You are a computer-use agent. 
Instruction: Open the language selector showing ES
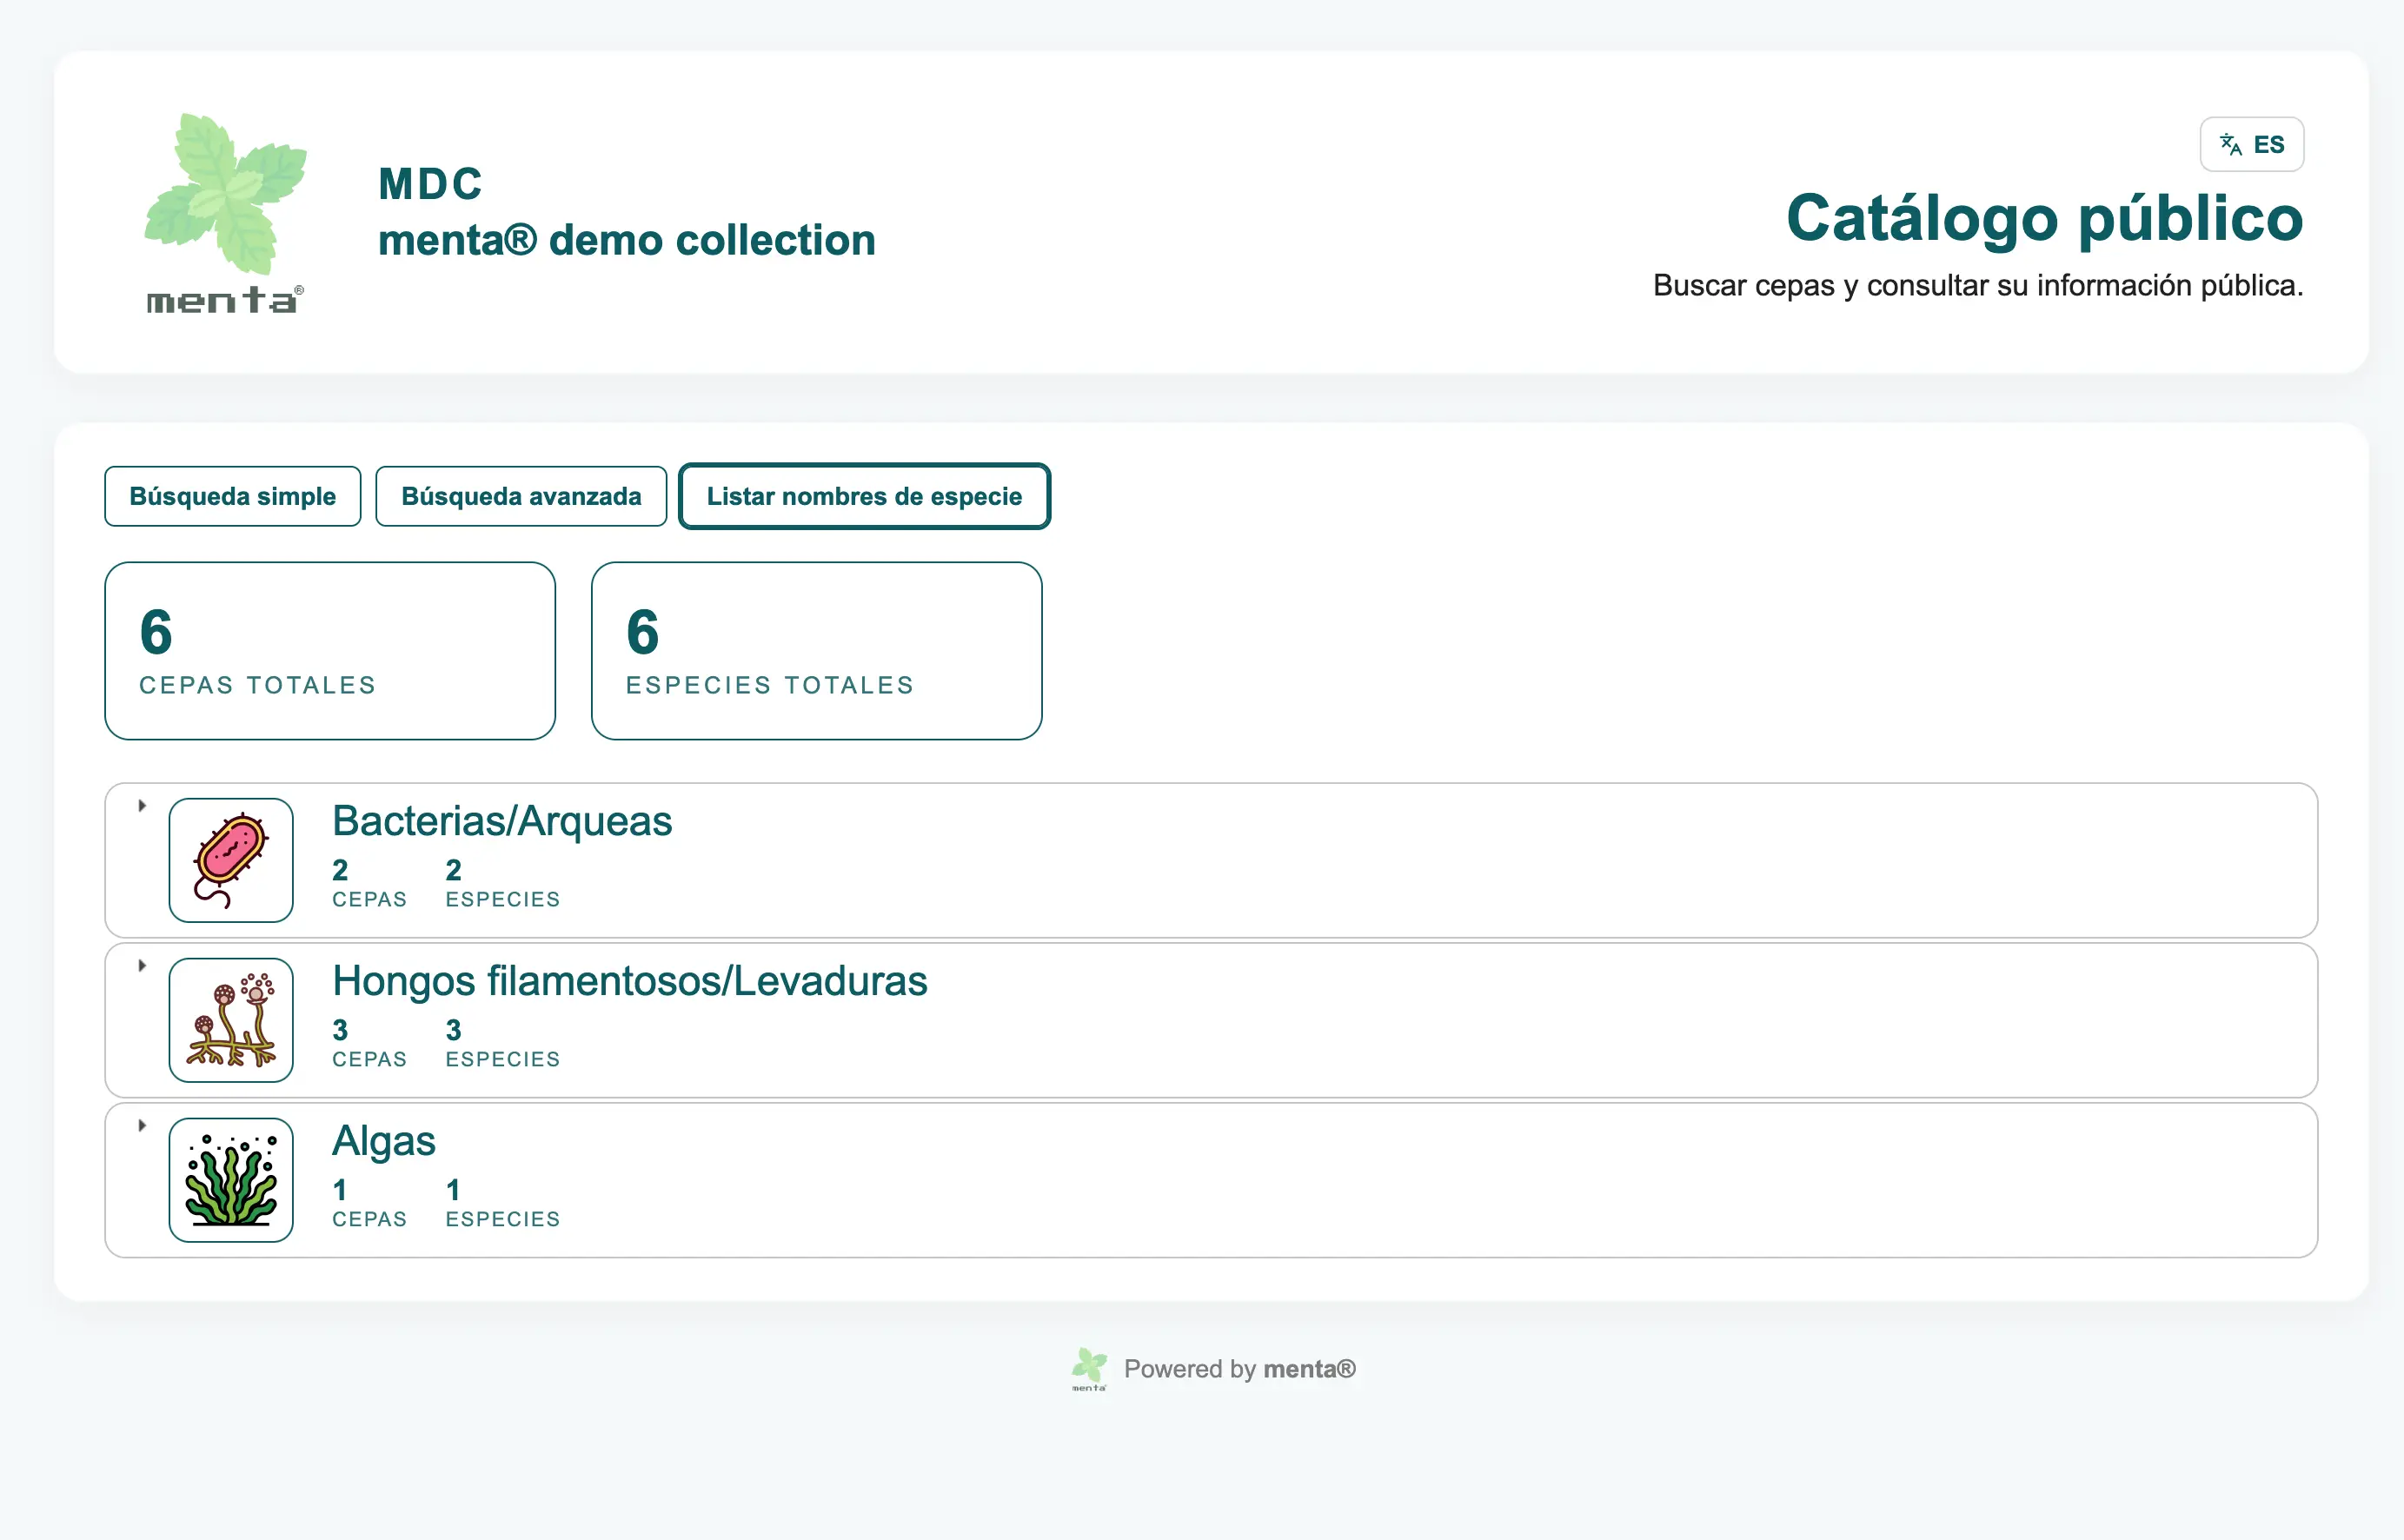tap(2251, 144)
